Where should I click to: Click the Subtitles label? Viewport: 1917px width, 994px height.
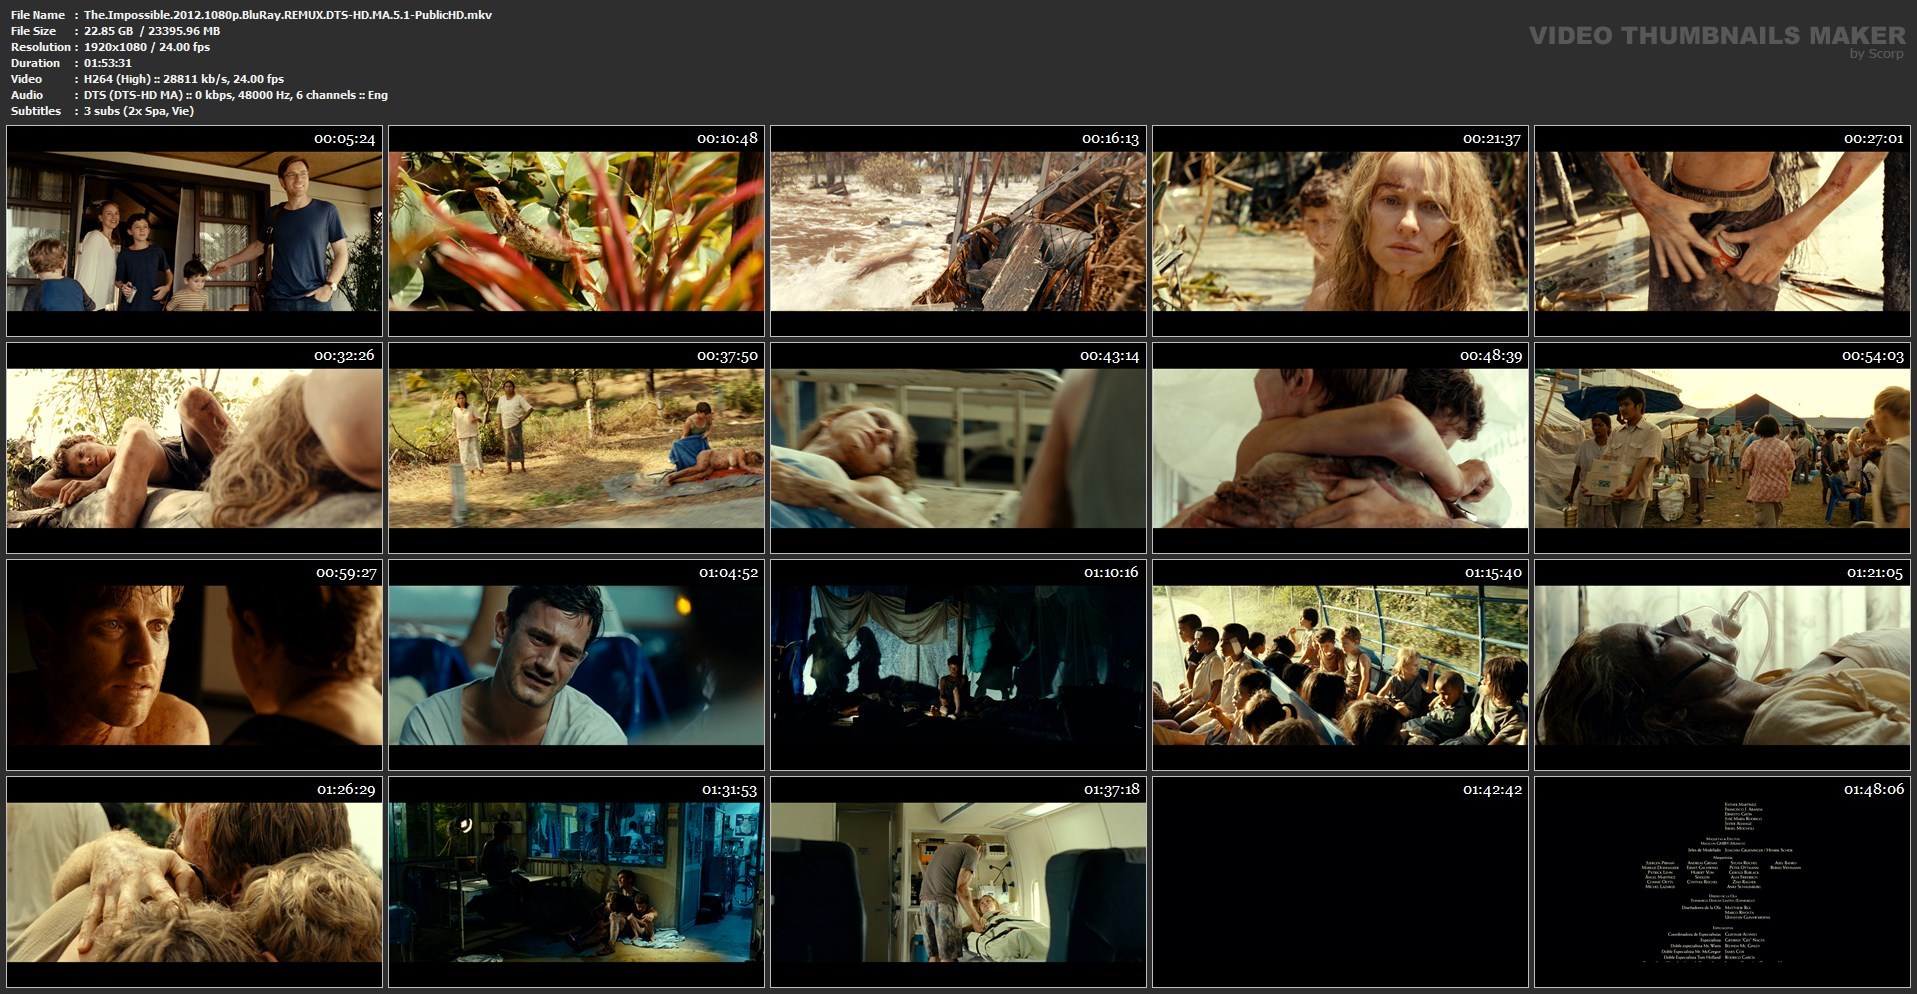[x=36, y=111]
